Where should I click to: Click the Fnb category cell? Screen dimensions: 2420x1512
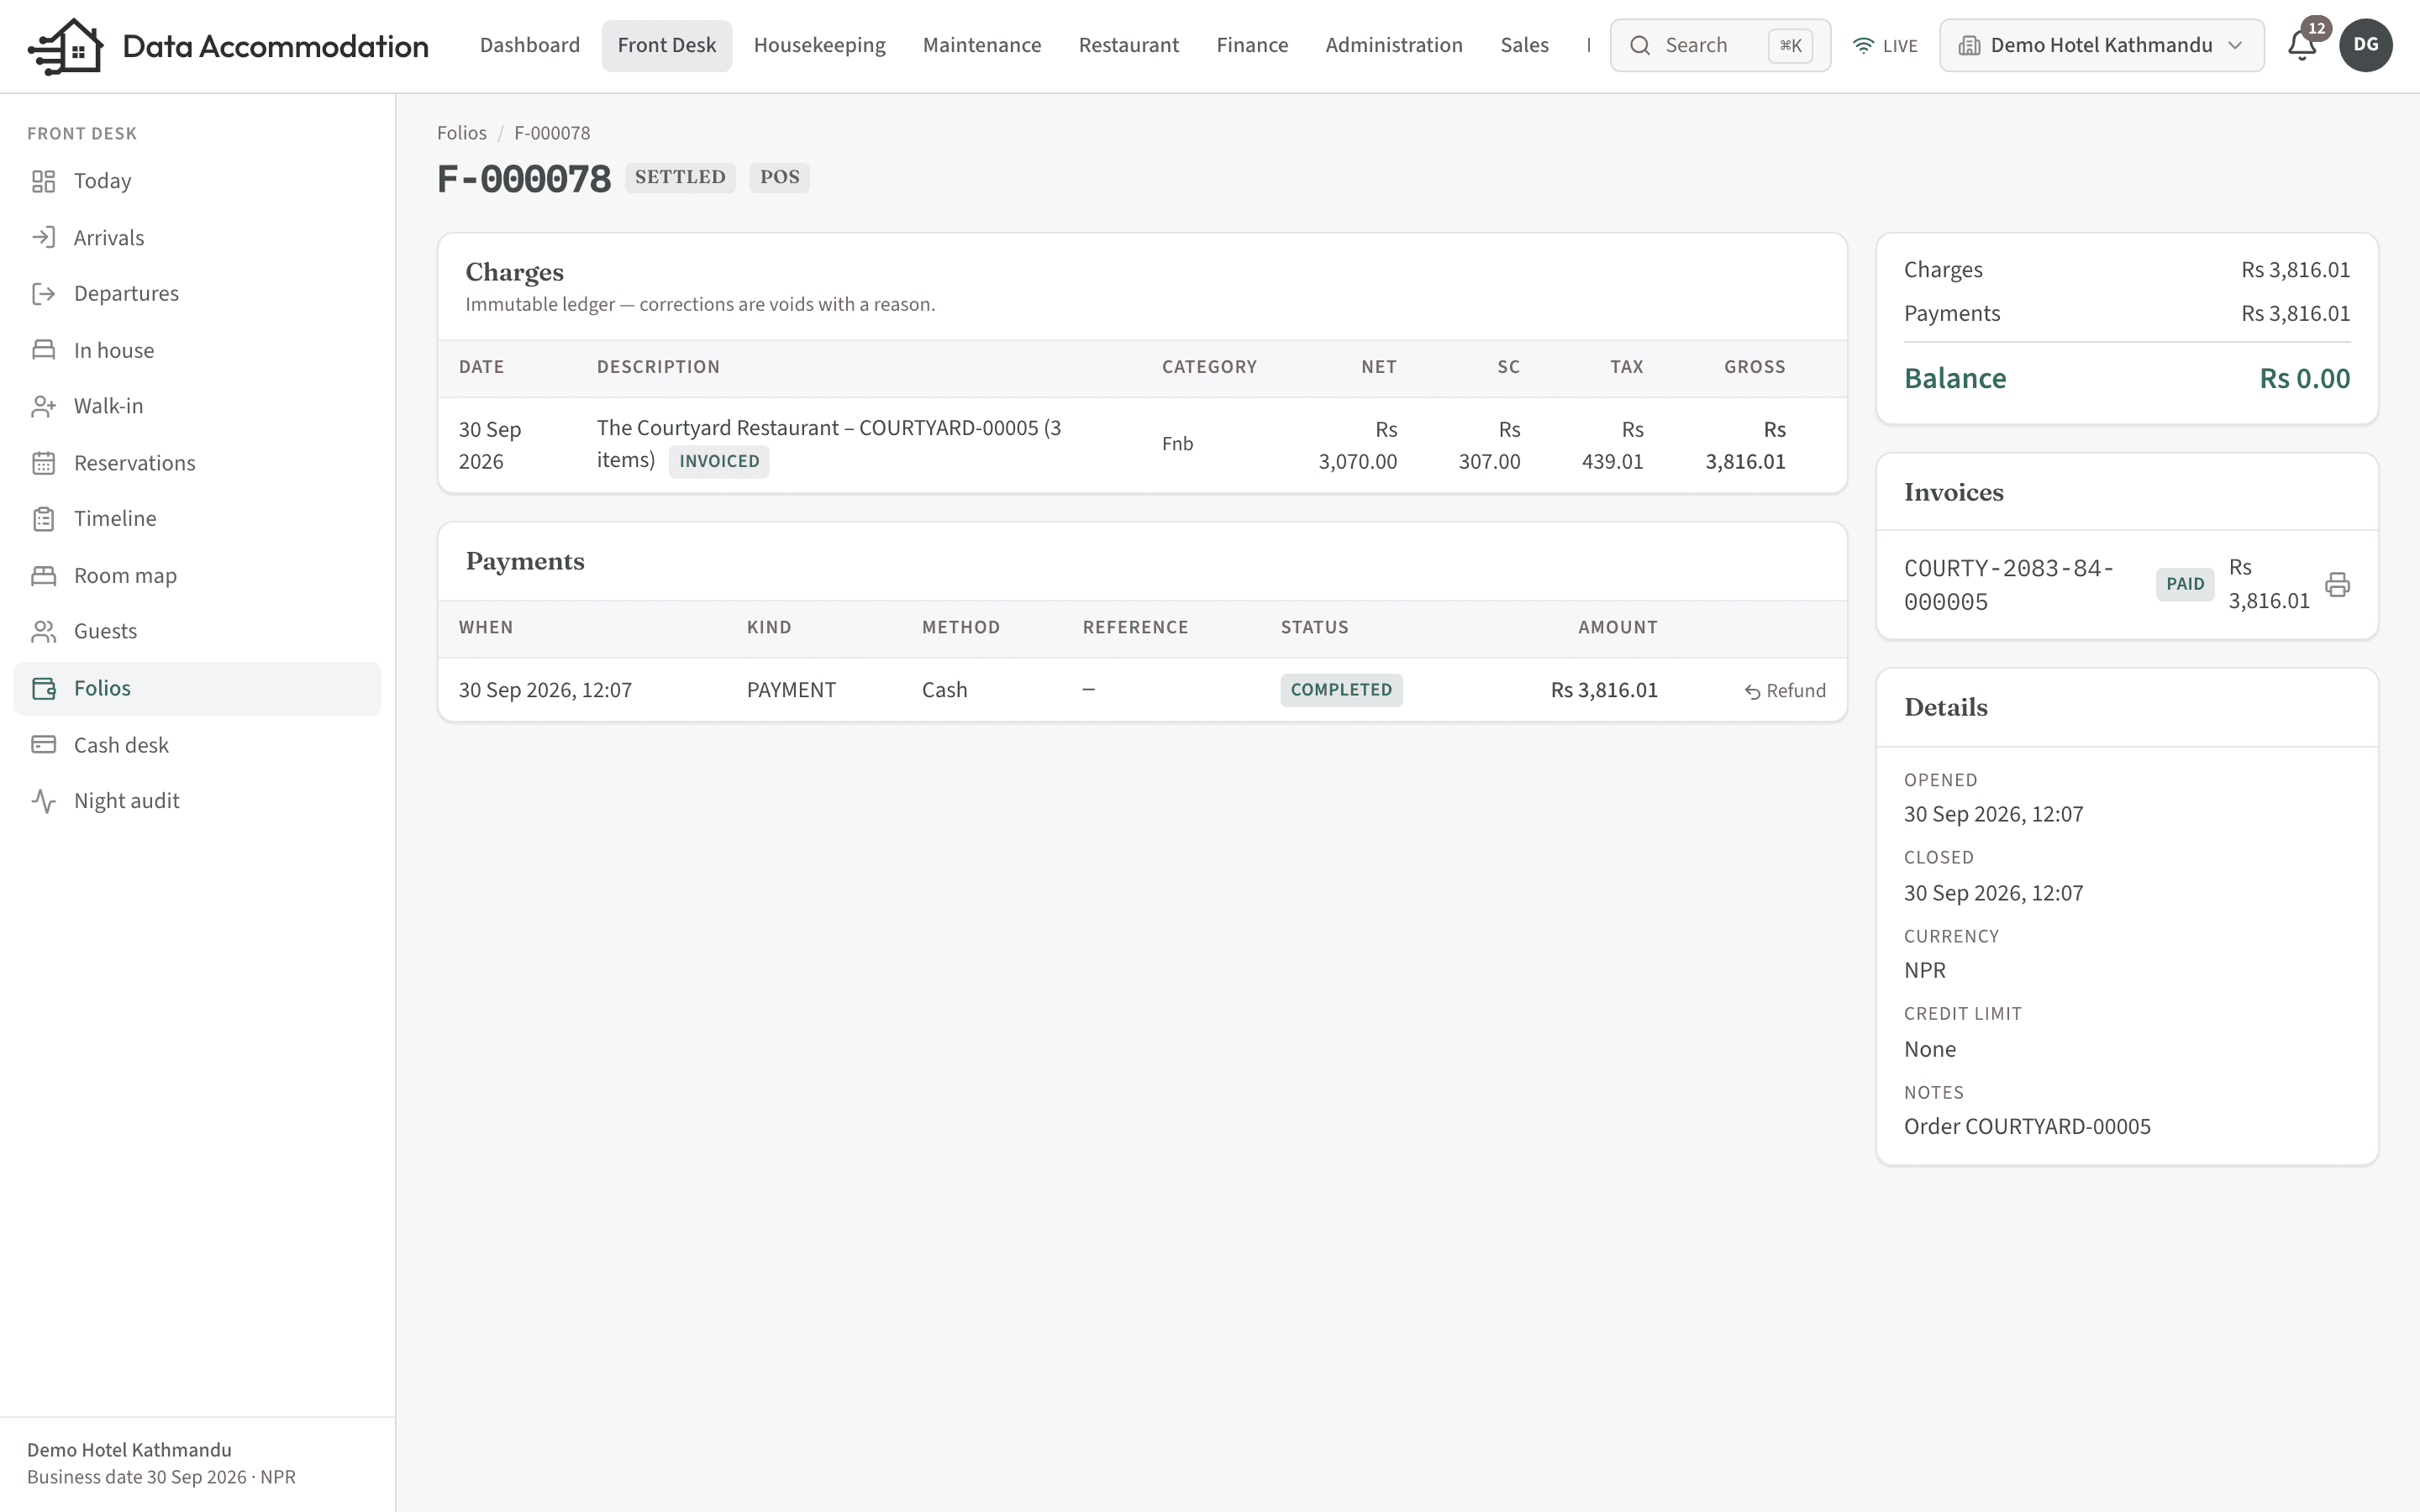1177,444
